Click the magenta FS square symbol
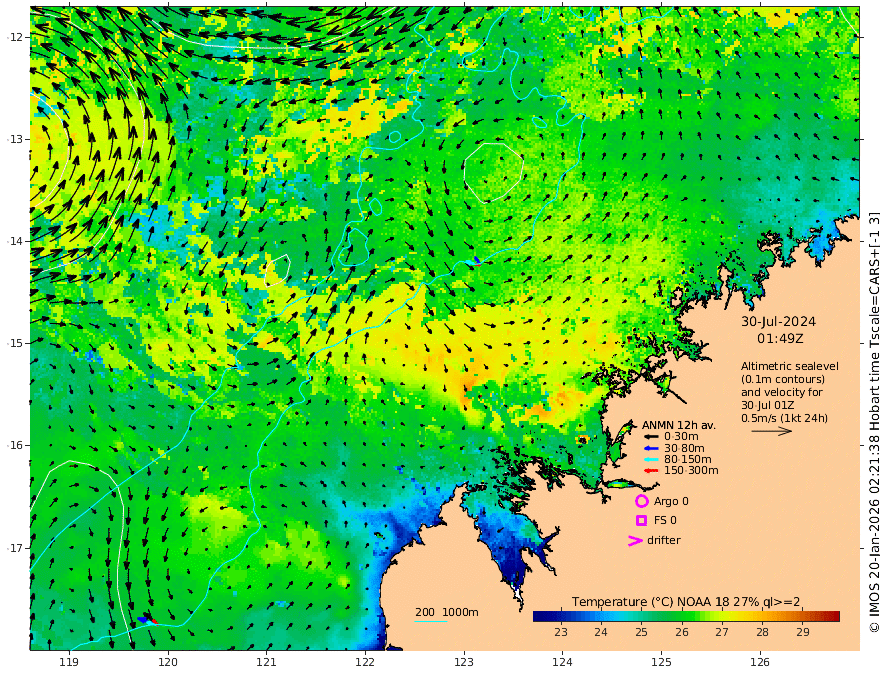Viewport: 880px width, 680px height. click(641, 521)
